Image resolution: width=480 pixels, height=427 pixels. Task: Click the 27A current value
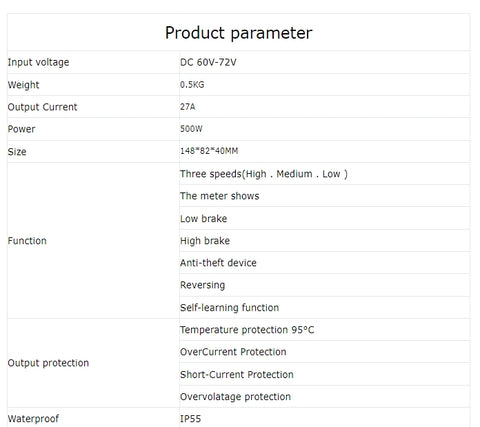point(187,107)
